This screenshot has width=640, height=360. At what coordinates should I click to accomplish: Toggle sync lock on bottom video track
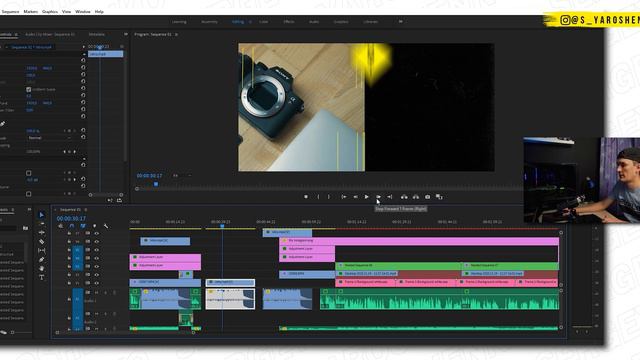pos(88,282)
